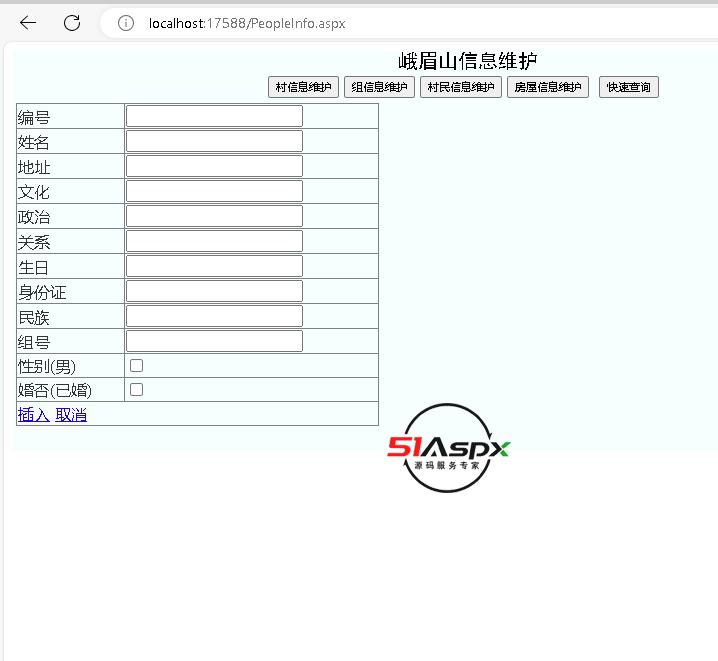Image resolution: width=718 pixels, height=661 pixels.
Task: Click into the 编号 input field
Action: (x=214, y=116)
